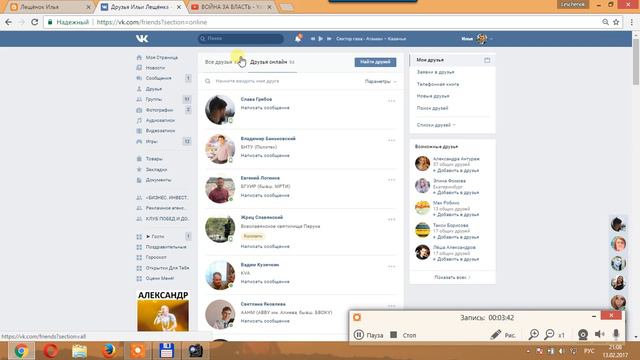Screen dimensions: 640x360
Task: Open Моя Страница in the left menu
Action: click(x=162, y=58)
